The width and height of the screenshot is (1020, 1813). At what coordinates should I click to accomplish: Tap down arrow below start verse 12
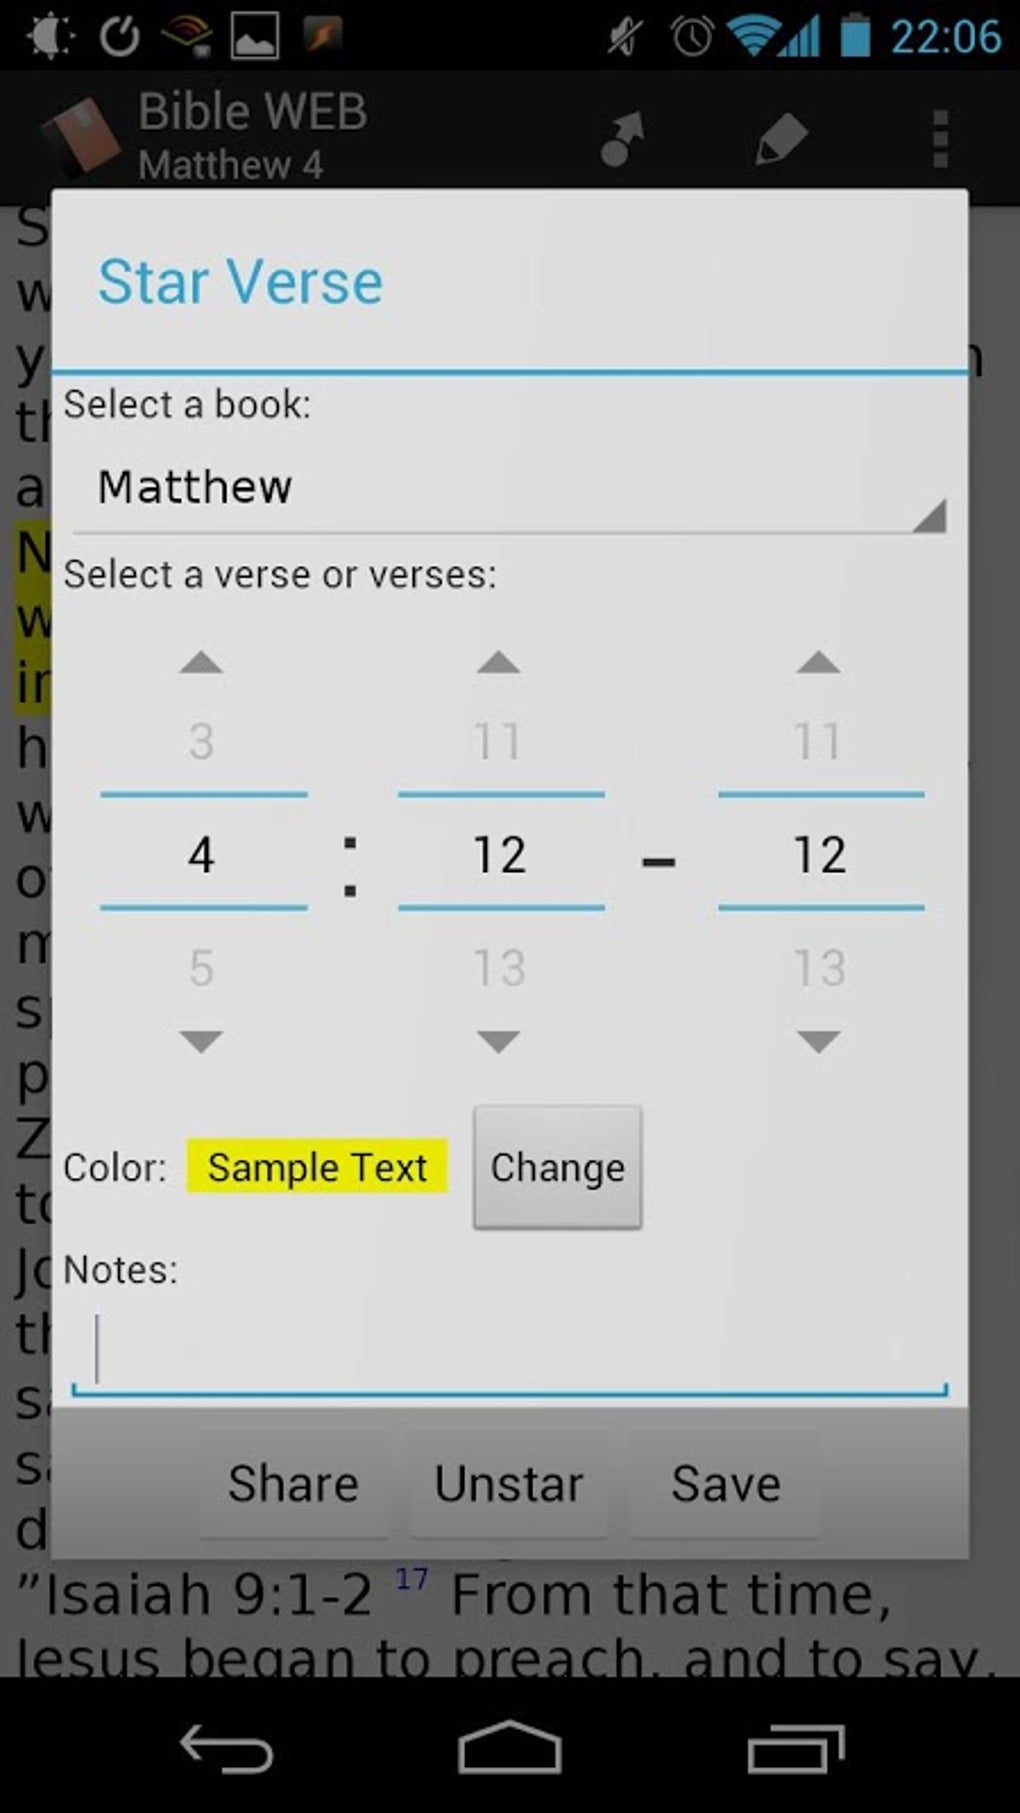pyautogui.click(x=499, y=1041)
